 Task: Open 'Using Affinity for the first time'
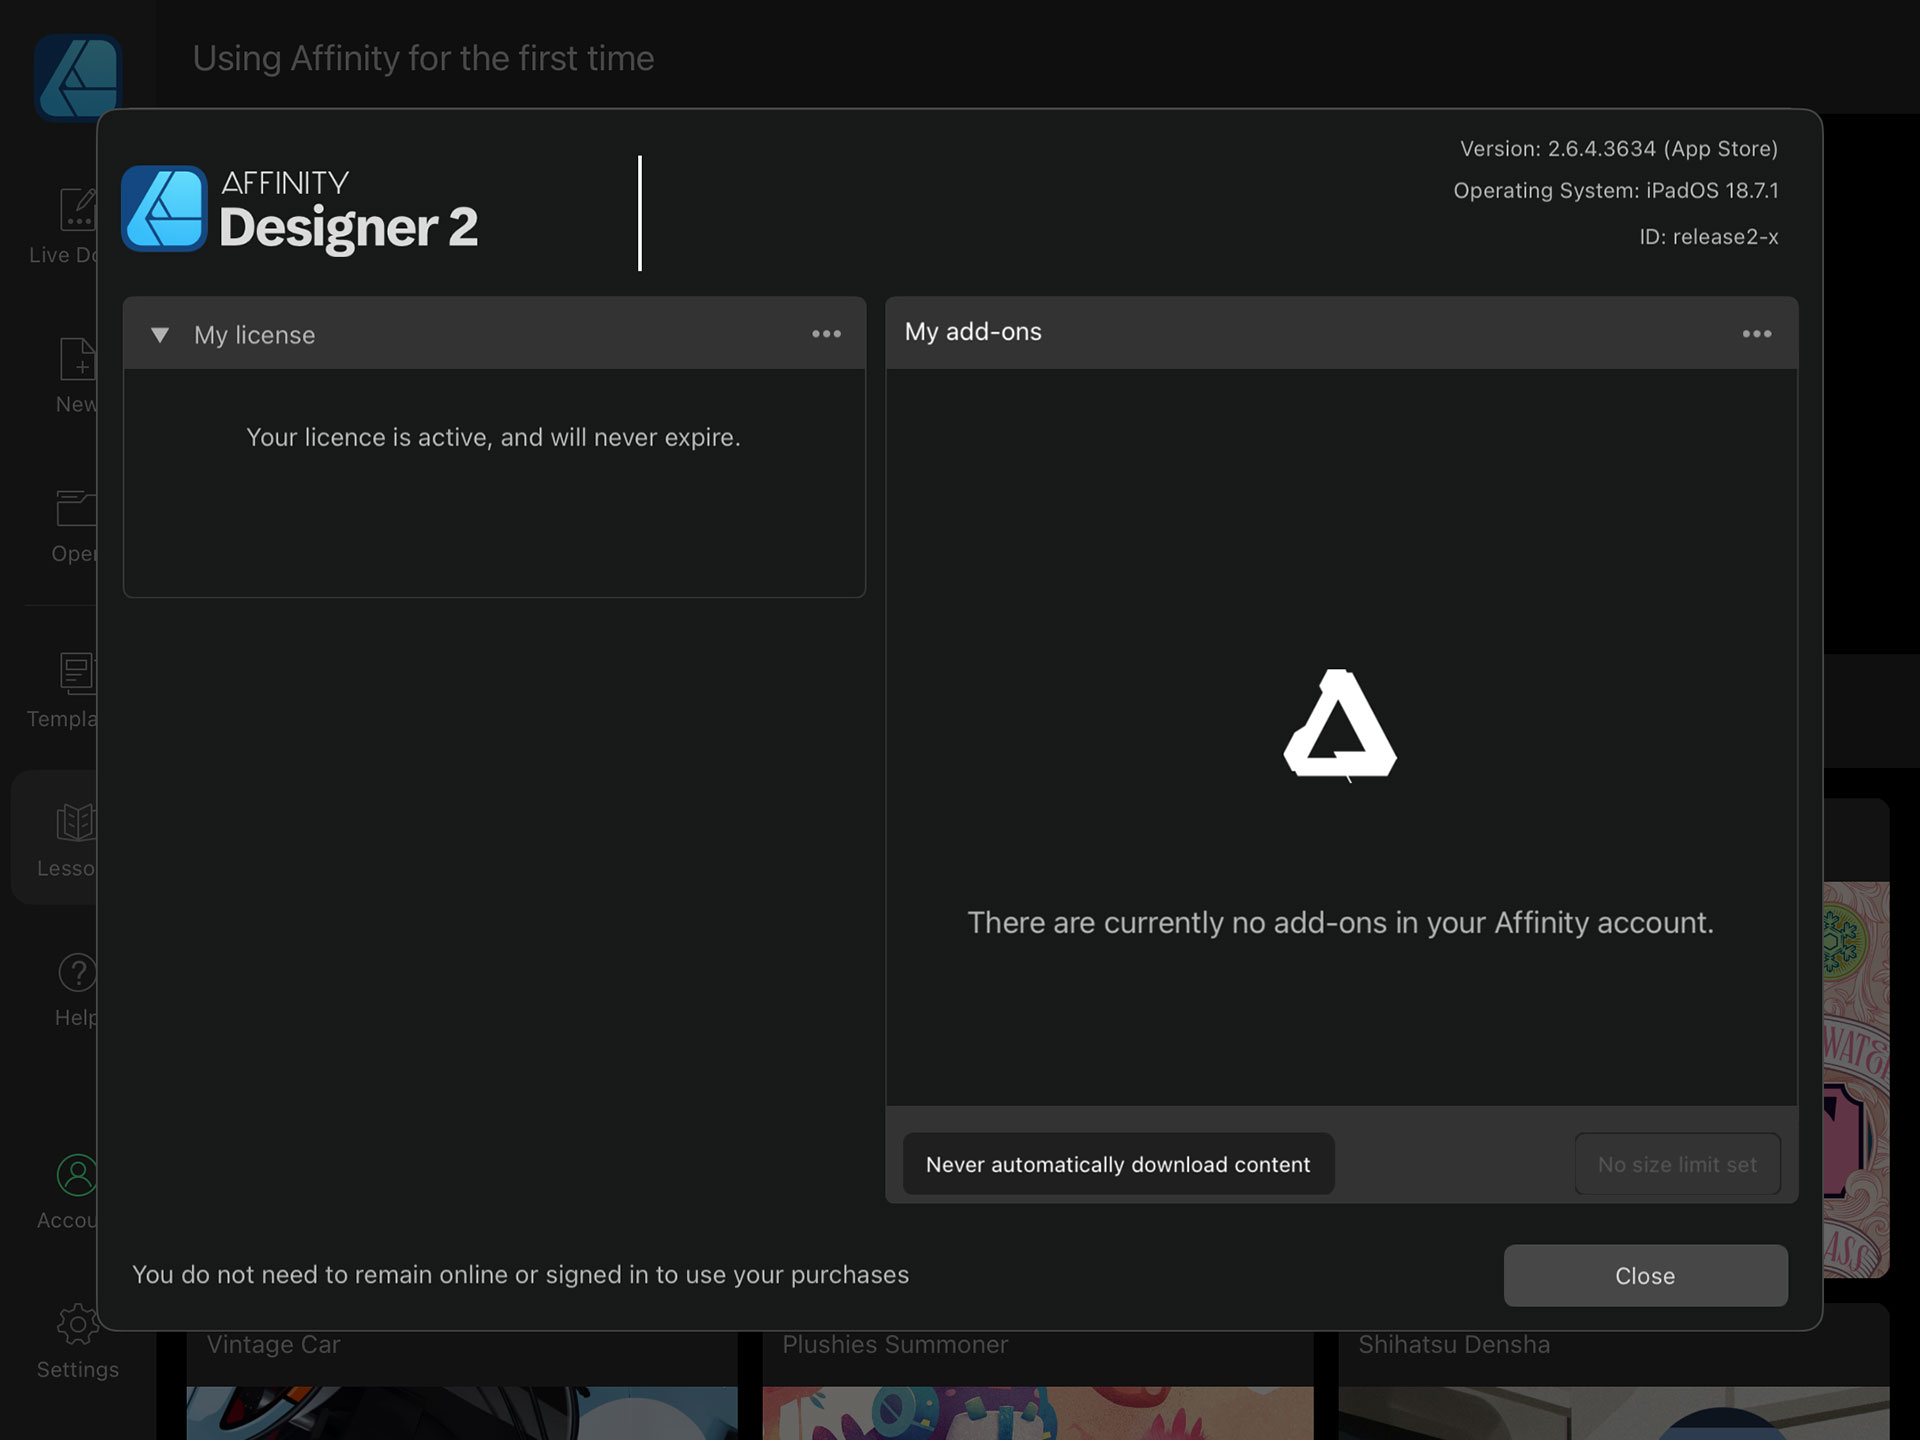pos(422,58)
